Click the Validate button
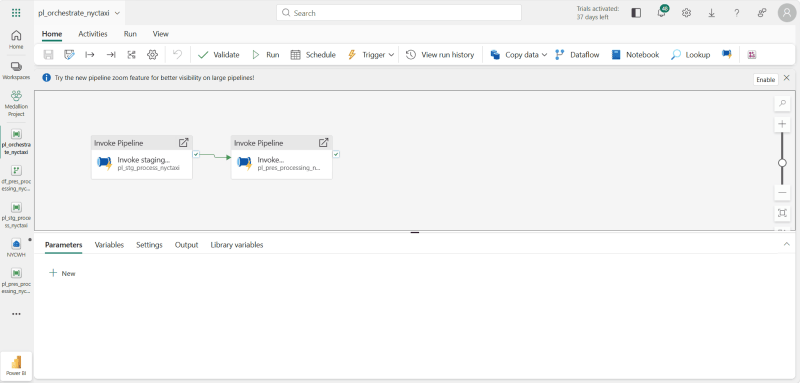Viewport: 800px width, 383px height. tap(218, 55)
